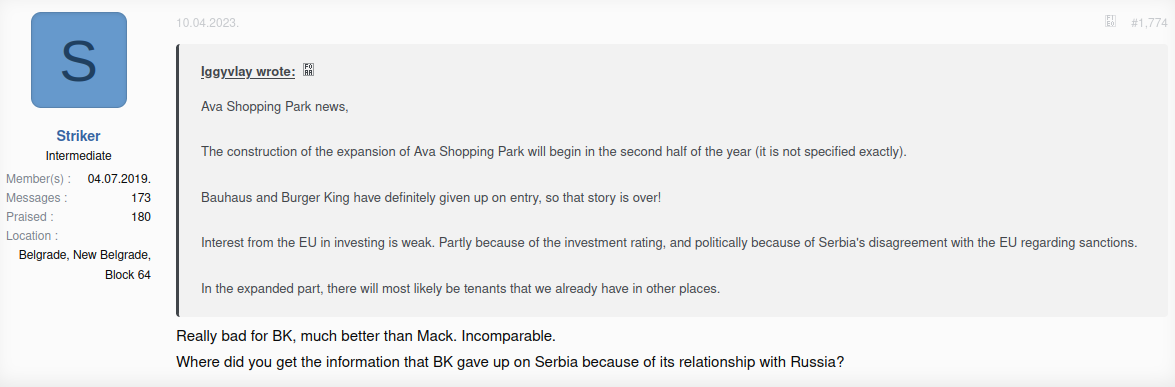Click the 'Intermediate' user title
Screen dimensions: 1175x387
click(x=79, y=156)
